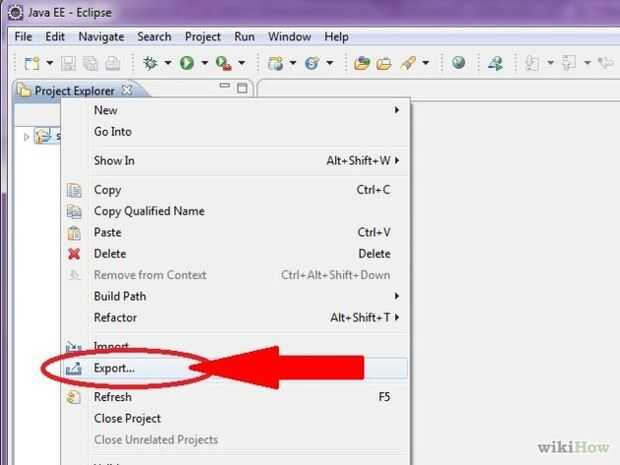This screenshot has height=465, width=620.
Task: Click the Run External Tools icon
Action: (224, 63)
